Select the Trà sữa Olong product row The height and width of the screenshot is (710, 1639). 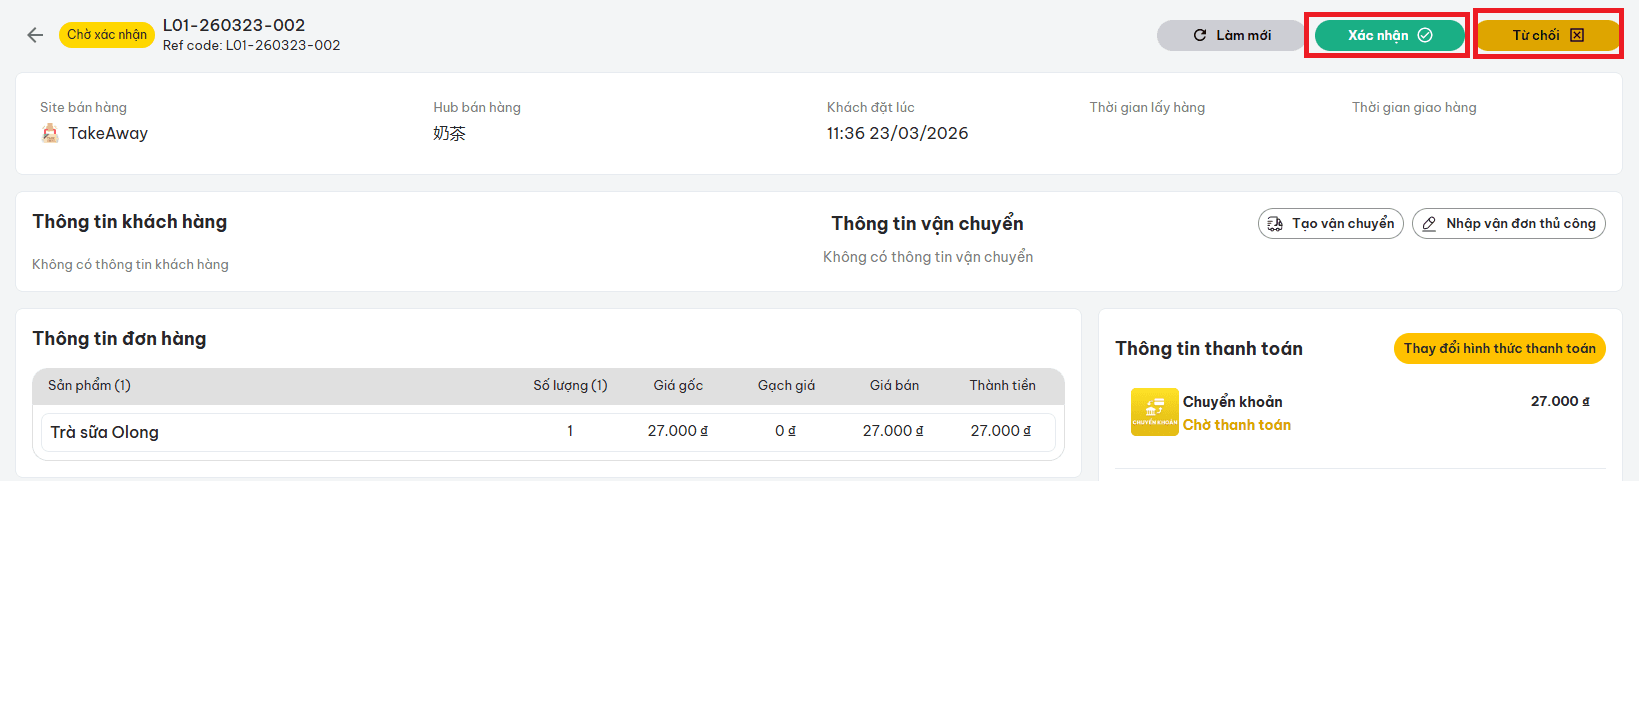(548, 432)
